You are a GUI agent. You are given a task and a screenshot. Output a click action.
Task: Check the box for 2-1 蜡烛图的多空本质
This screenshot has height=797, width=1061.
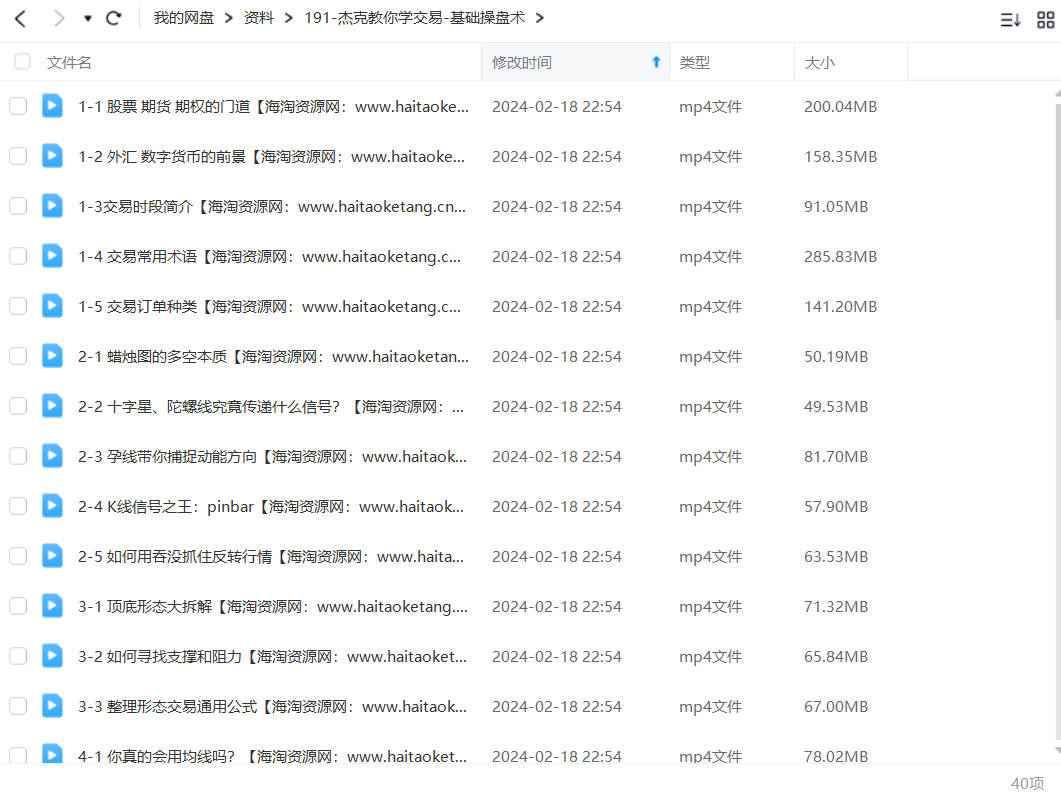point(18,357)
